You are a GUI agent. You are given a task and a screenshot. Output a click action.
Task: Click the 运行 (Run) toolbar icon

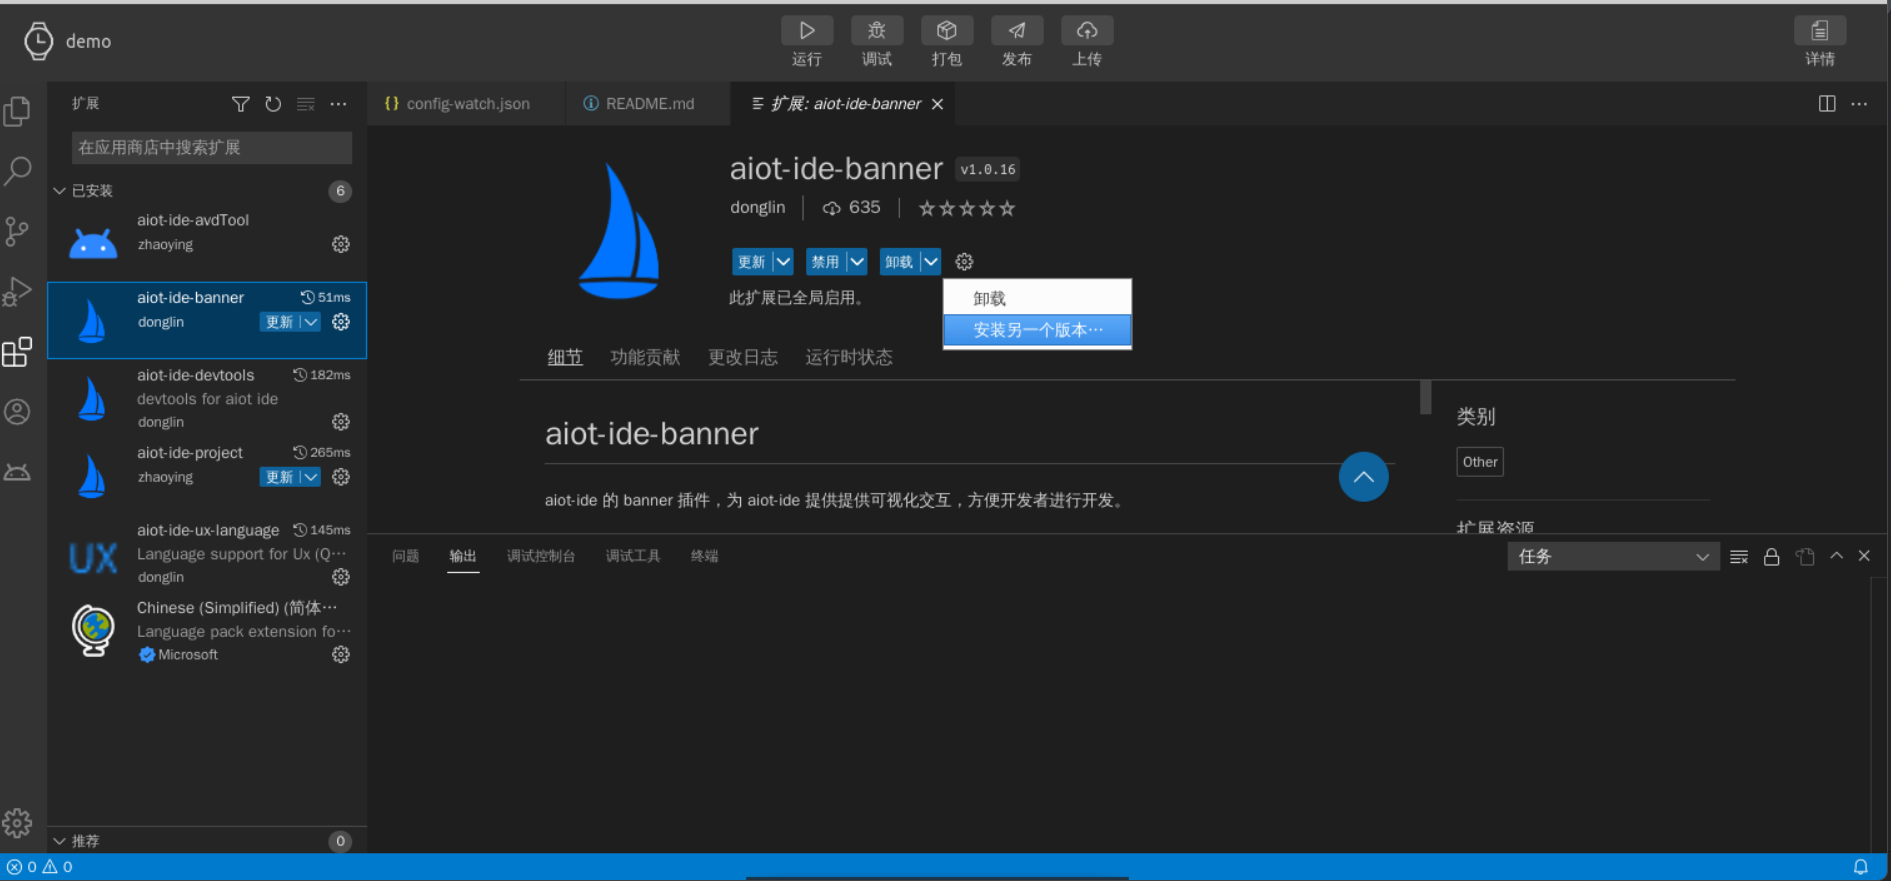click(x=806, y=31)
